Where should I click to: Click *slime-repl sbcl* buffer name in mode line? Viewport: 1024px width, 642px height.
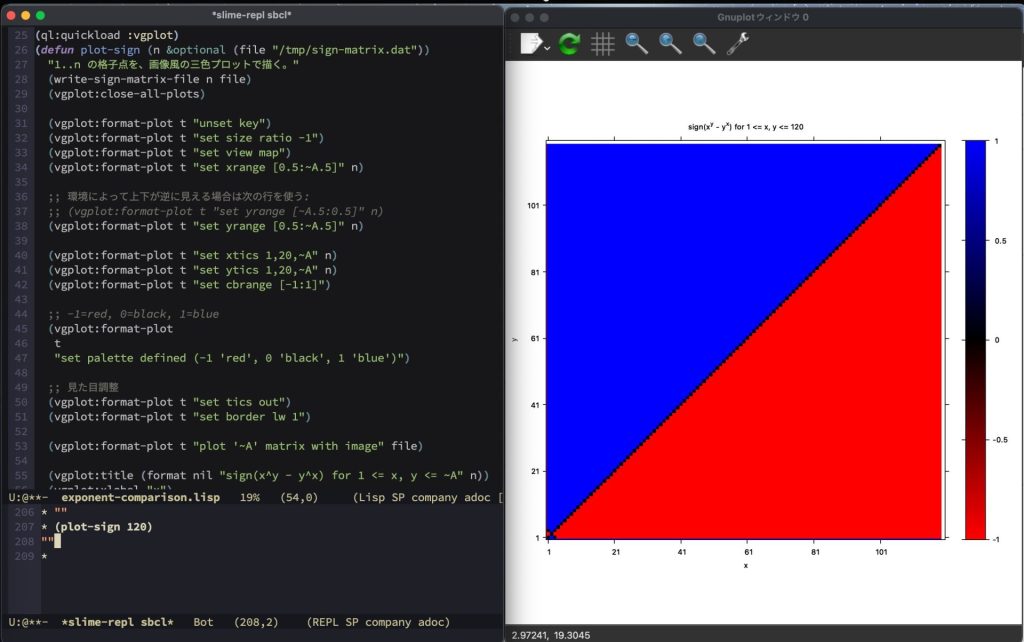[x=118, y=622]
